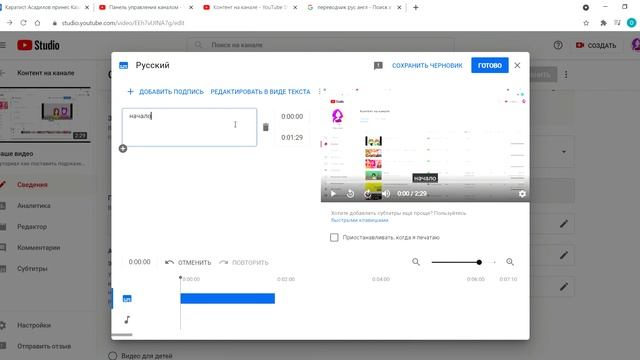Open Субтитры in the sidebar
640x360 pixels.
click(32, 269)
